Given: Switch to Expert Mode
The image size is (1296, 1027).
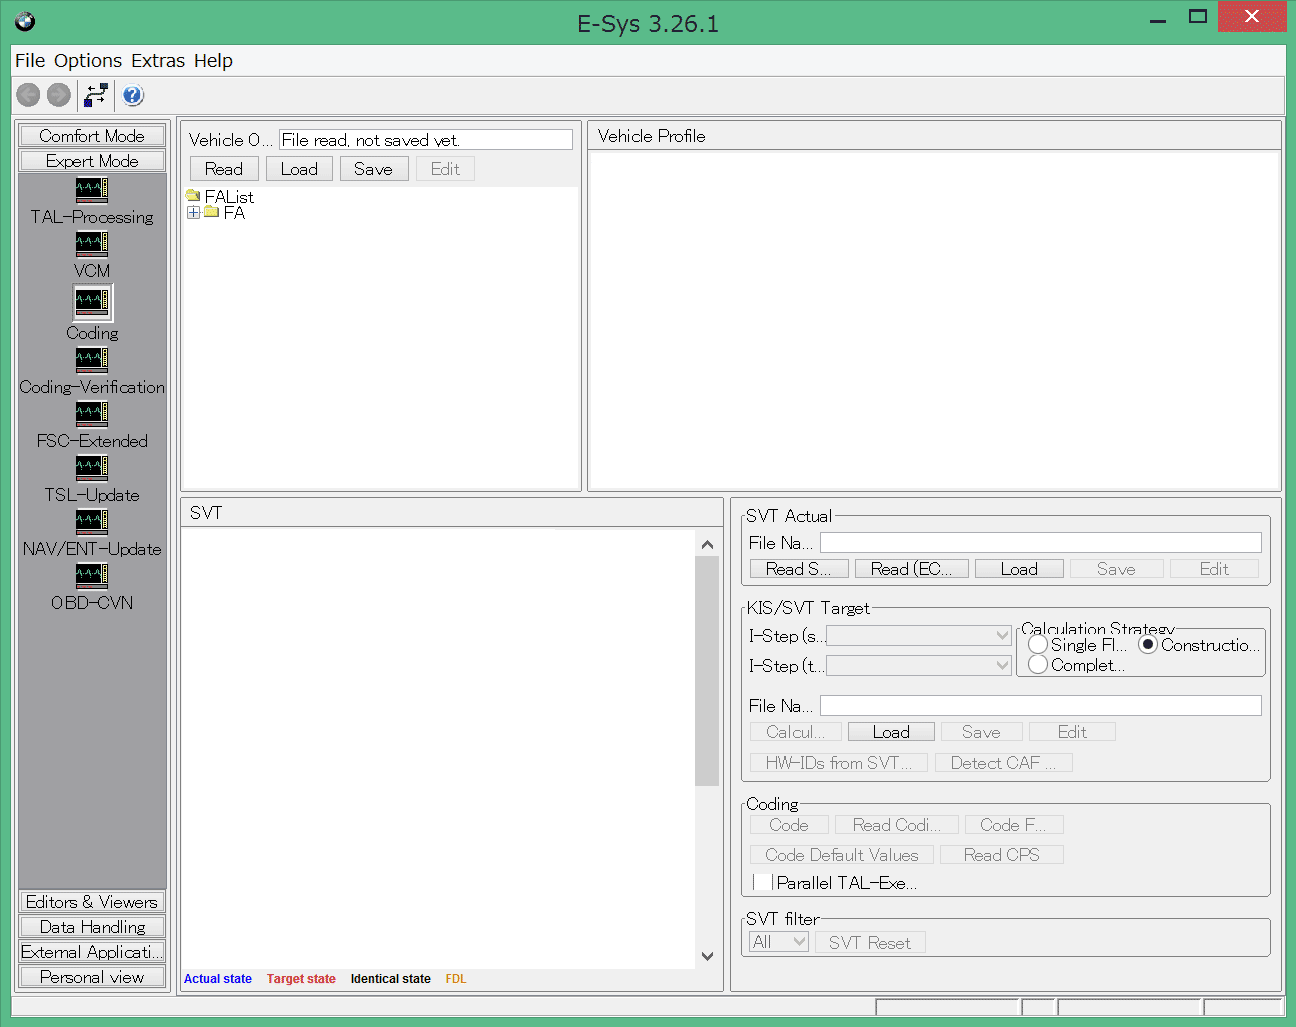Looking at the screenshot, I should point(92,161).
